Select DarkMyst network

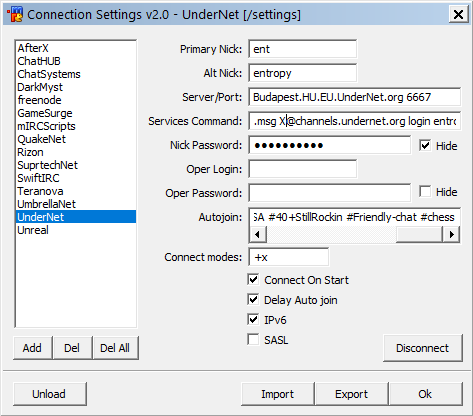76,87
